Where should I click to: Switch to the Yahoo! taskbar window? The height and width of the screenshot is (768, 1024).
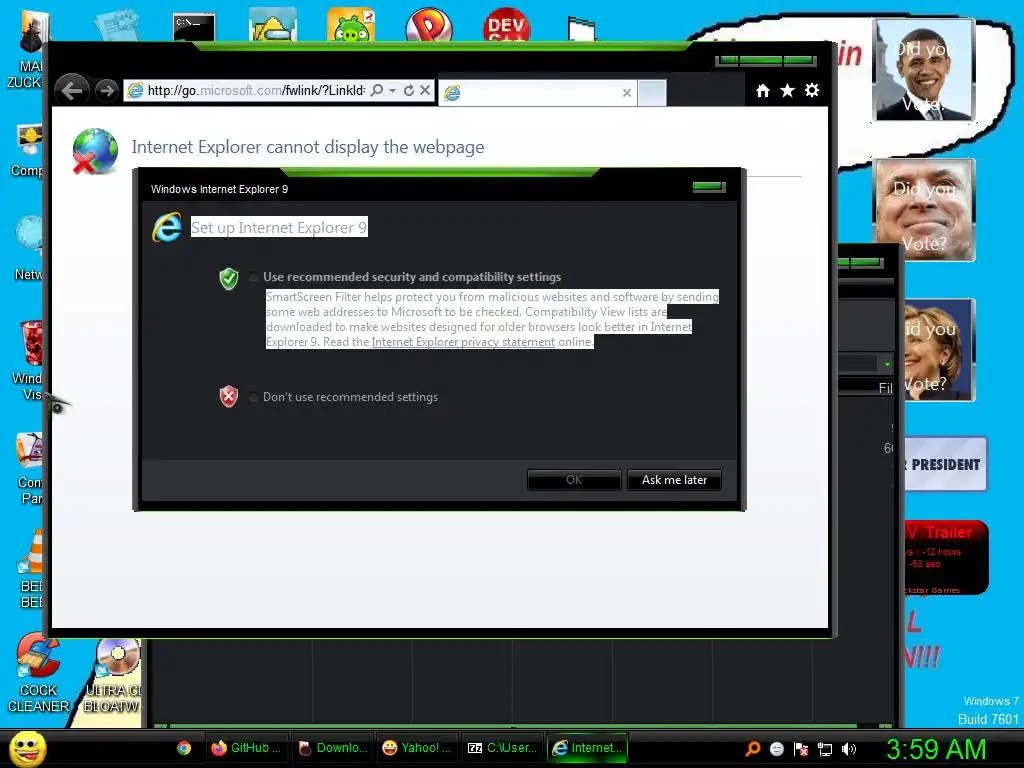(x=417, y=748)
